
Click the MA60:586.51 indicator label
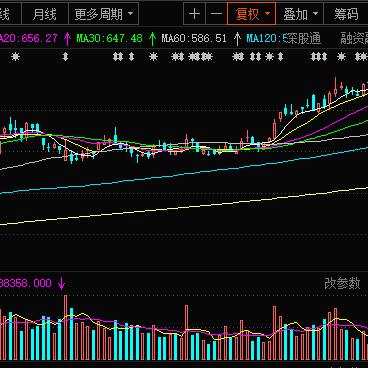[x=194, y=38]
